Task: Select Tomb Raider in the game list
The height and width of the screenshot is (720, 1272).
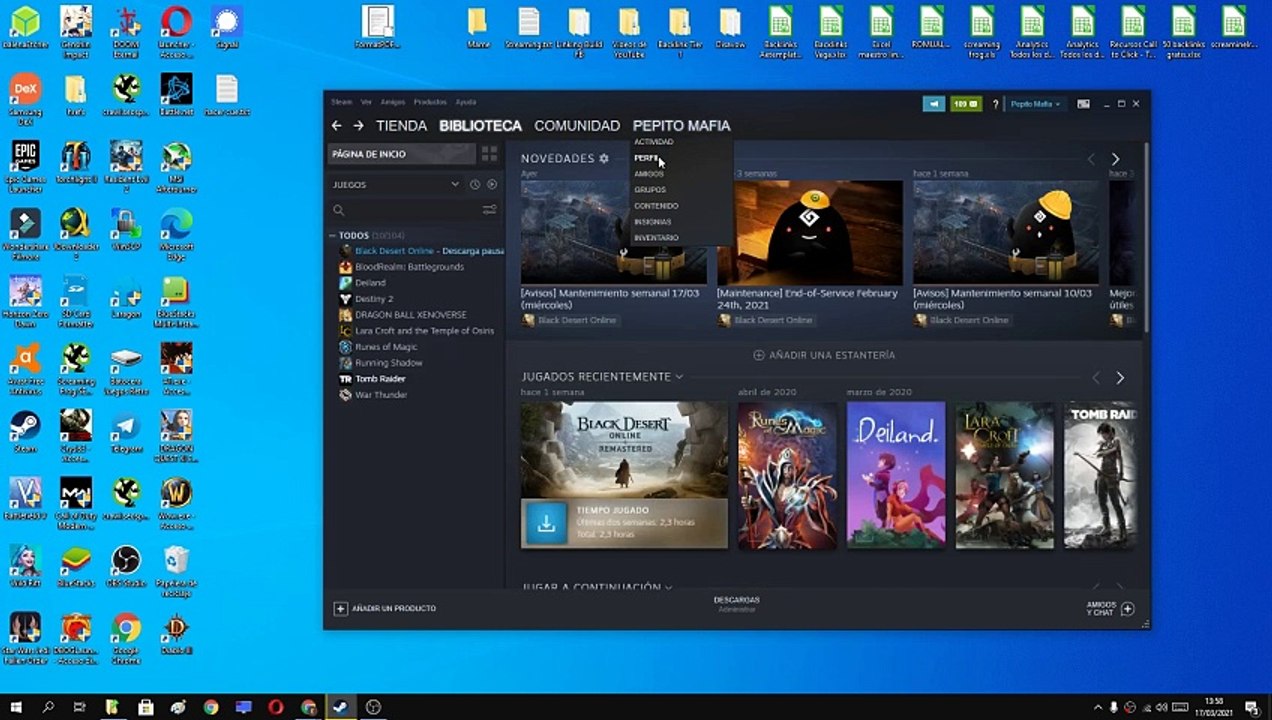Action: tap(380, 379)
